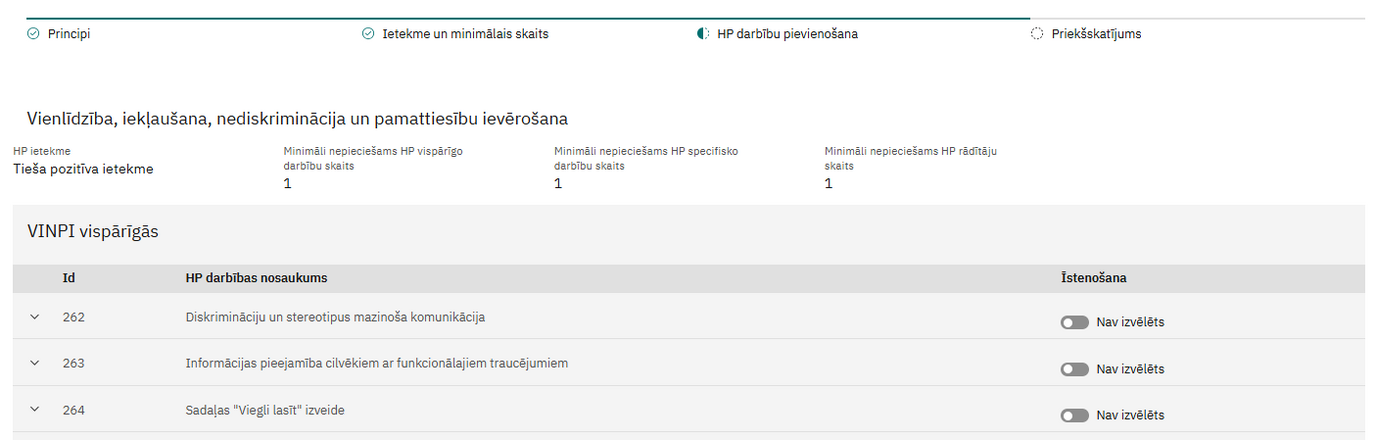Expand row 262 with the chevron
Viewport: 1376px width, 440px height.
coord(35,317)
